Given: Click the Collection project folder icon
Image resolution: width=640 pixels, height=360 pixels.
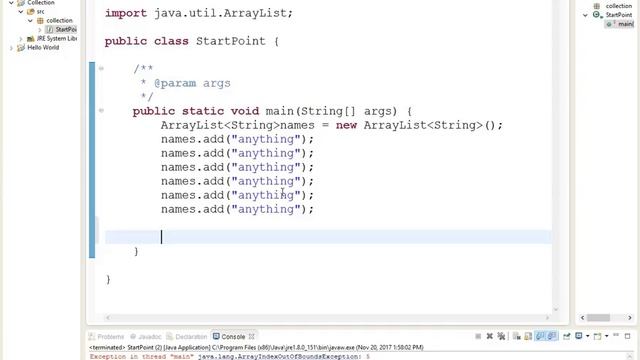Looking at the screenshot, I should [x=21, y=3].
